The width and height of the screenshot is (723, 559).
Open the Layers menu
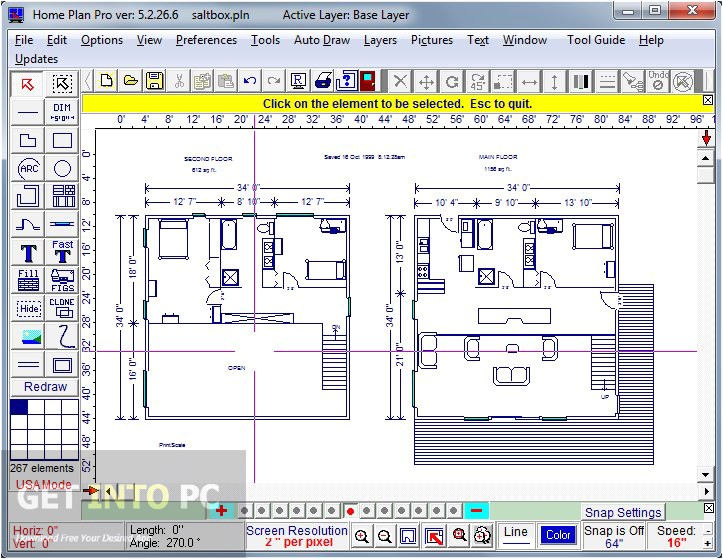(380, 40)
